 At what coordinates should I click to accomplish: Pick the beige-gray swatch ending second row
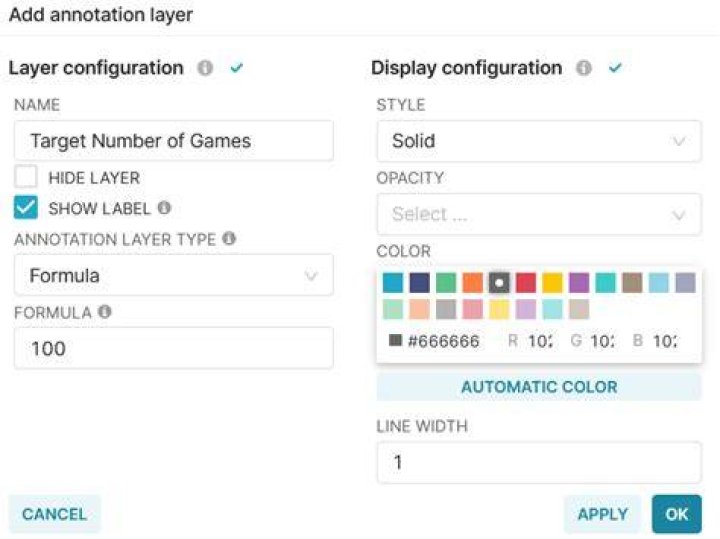pyautogui.click(x=579, y=309)
